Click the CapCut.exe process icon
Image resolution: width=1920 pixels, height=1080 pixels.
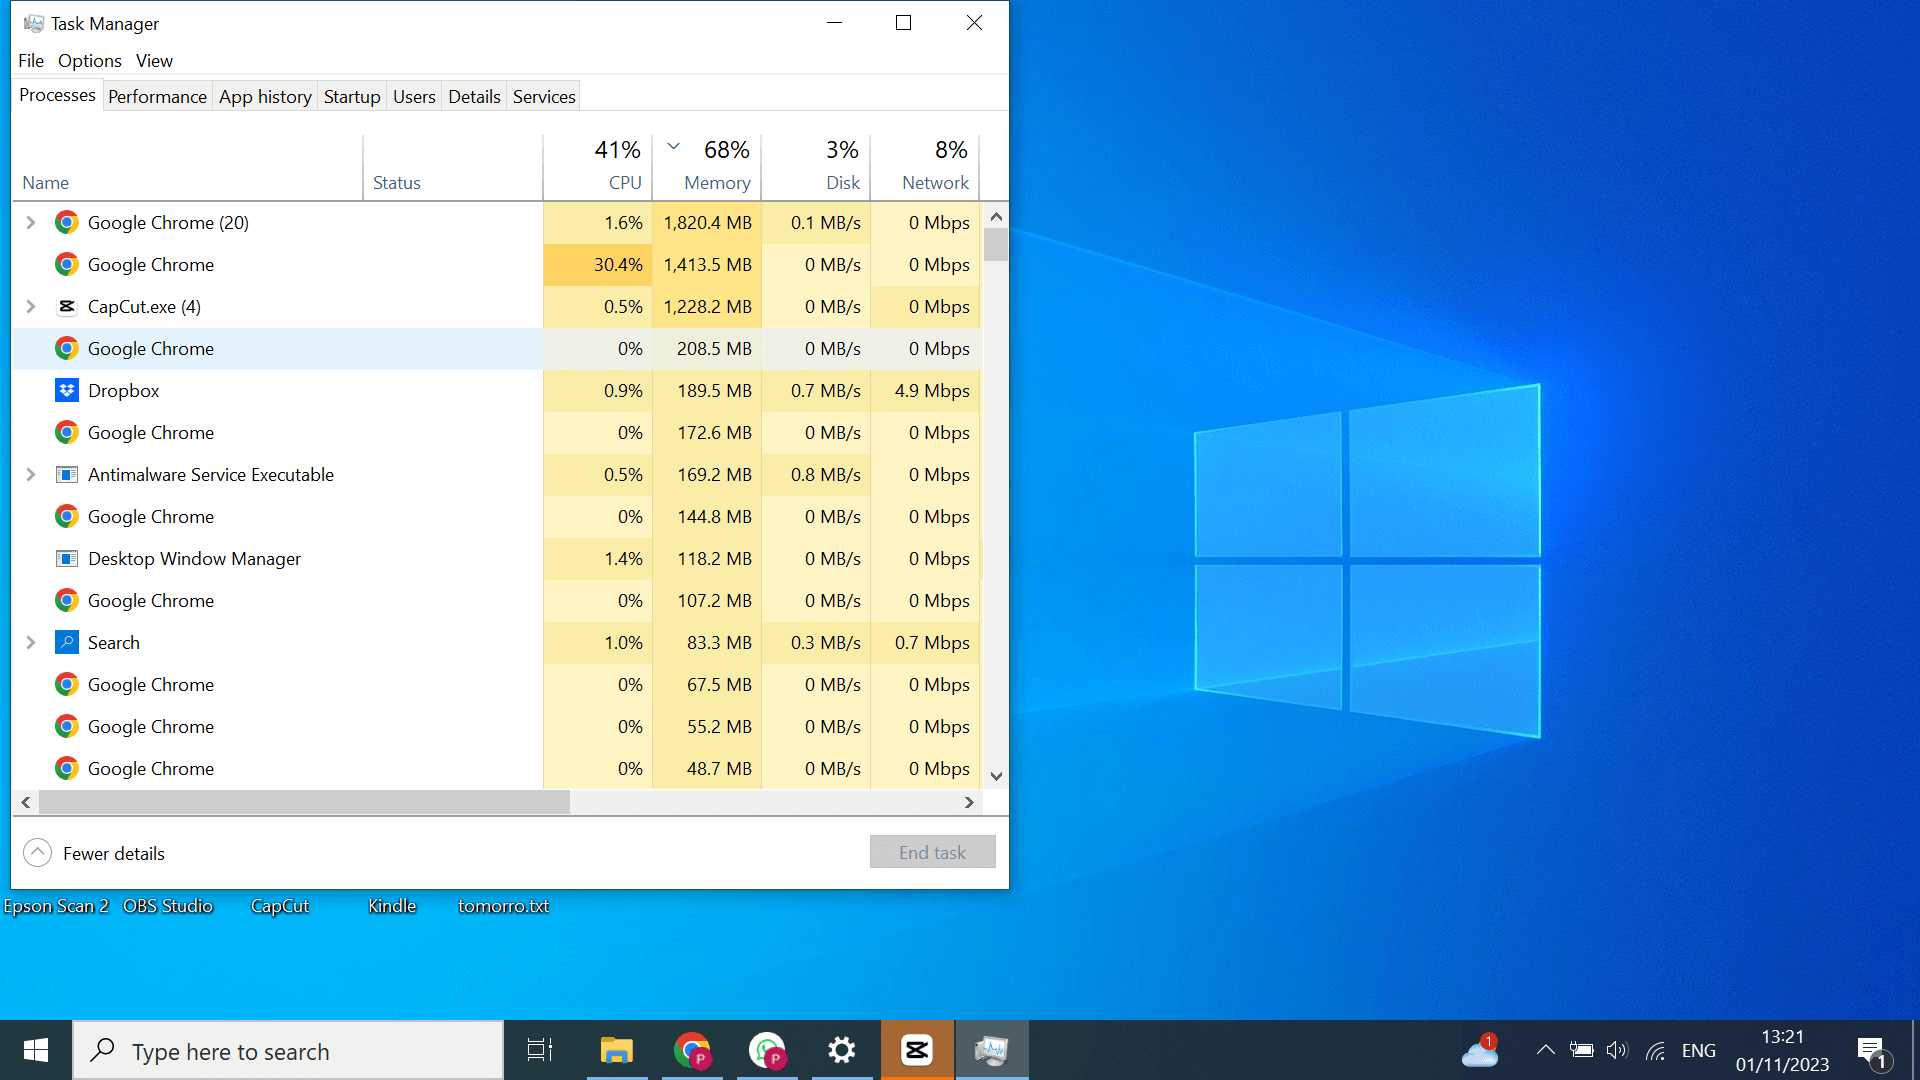(67, 307)
